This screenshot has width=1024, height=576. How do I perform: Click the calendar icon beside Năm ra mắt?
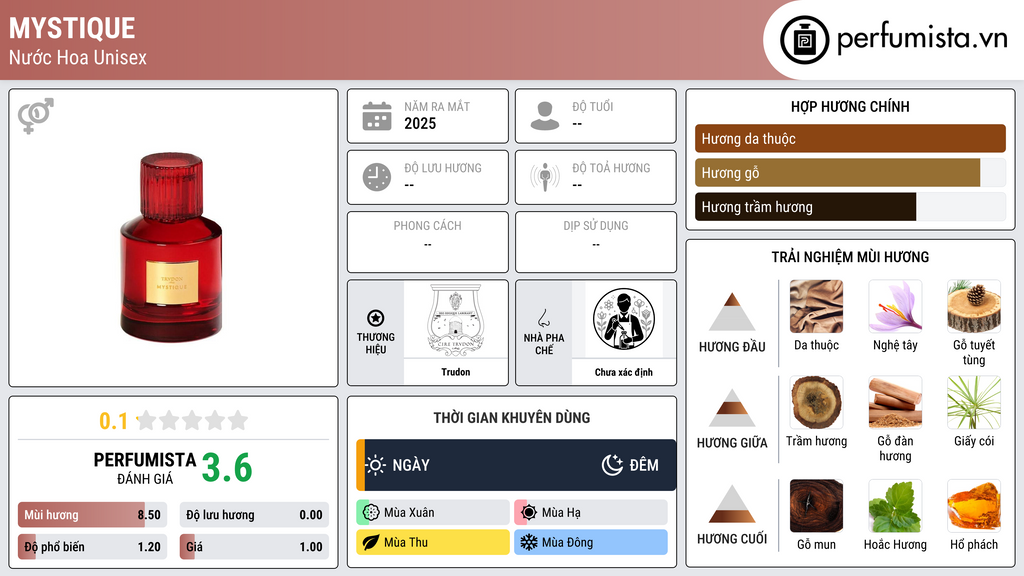tap(377, 116)
